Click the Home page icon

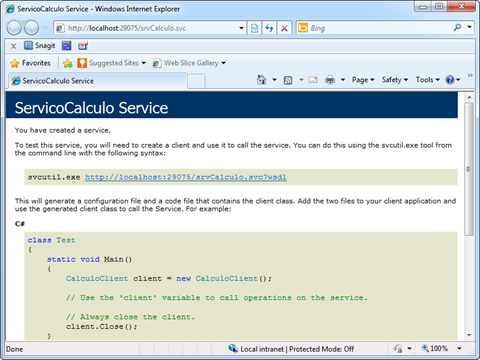262,80
